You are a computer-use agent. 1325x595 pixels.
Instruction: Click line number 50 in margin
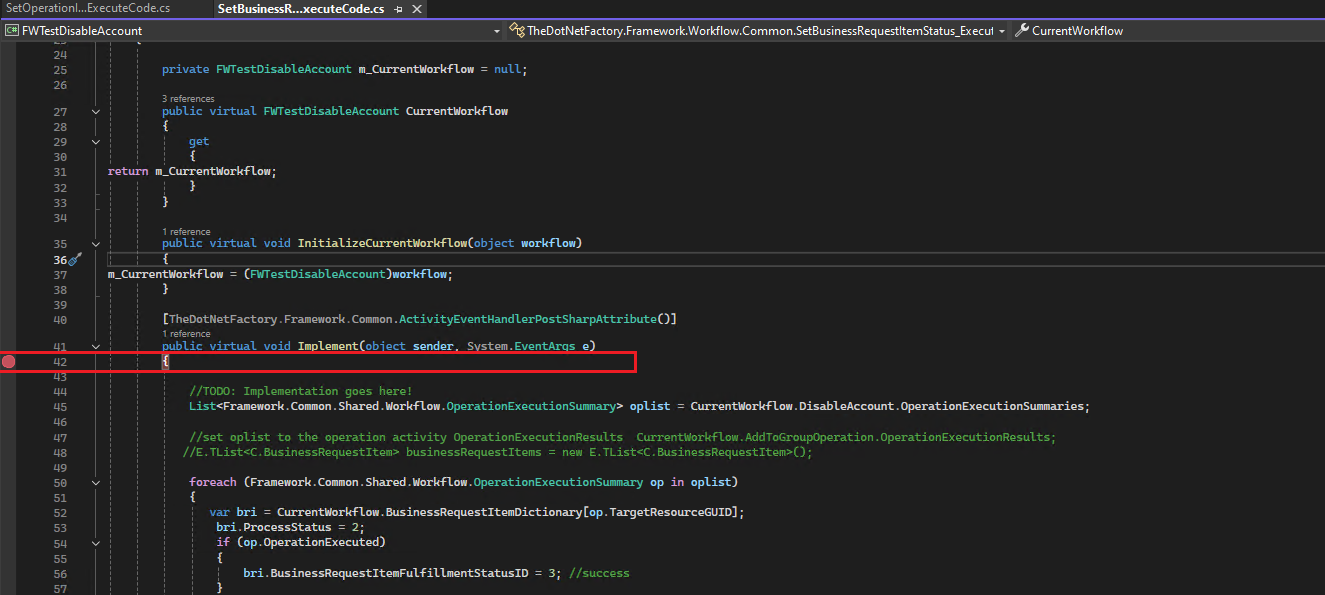[x=59, y=482]
